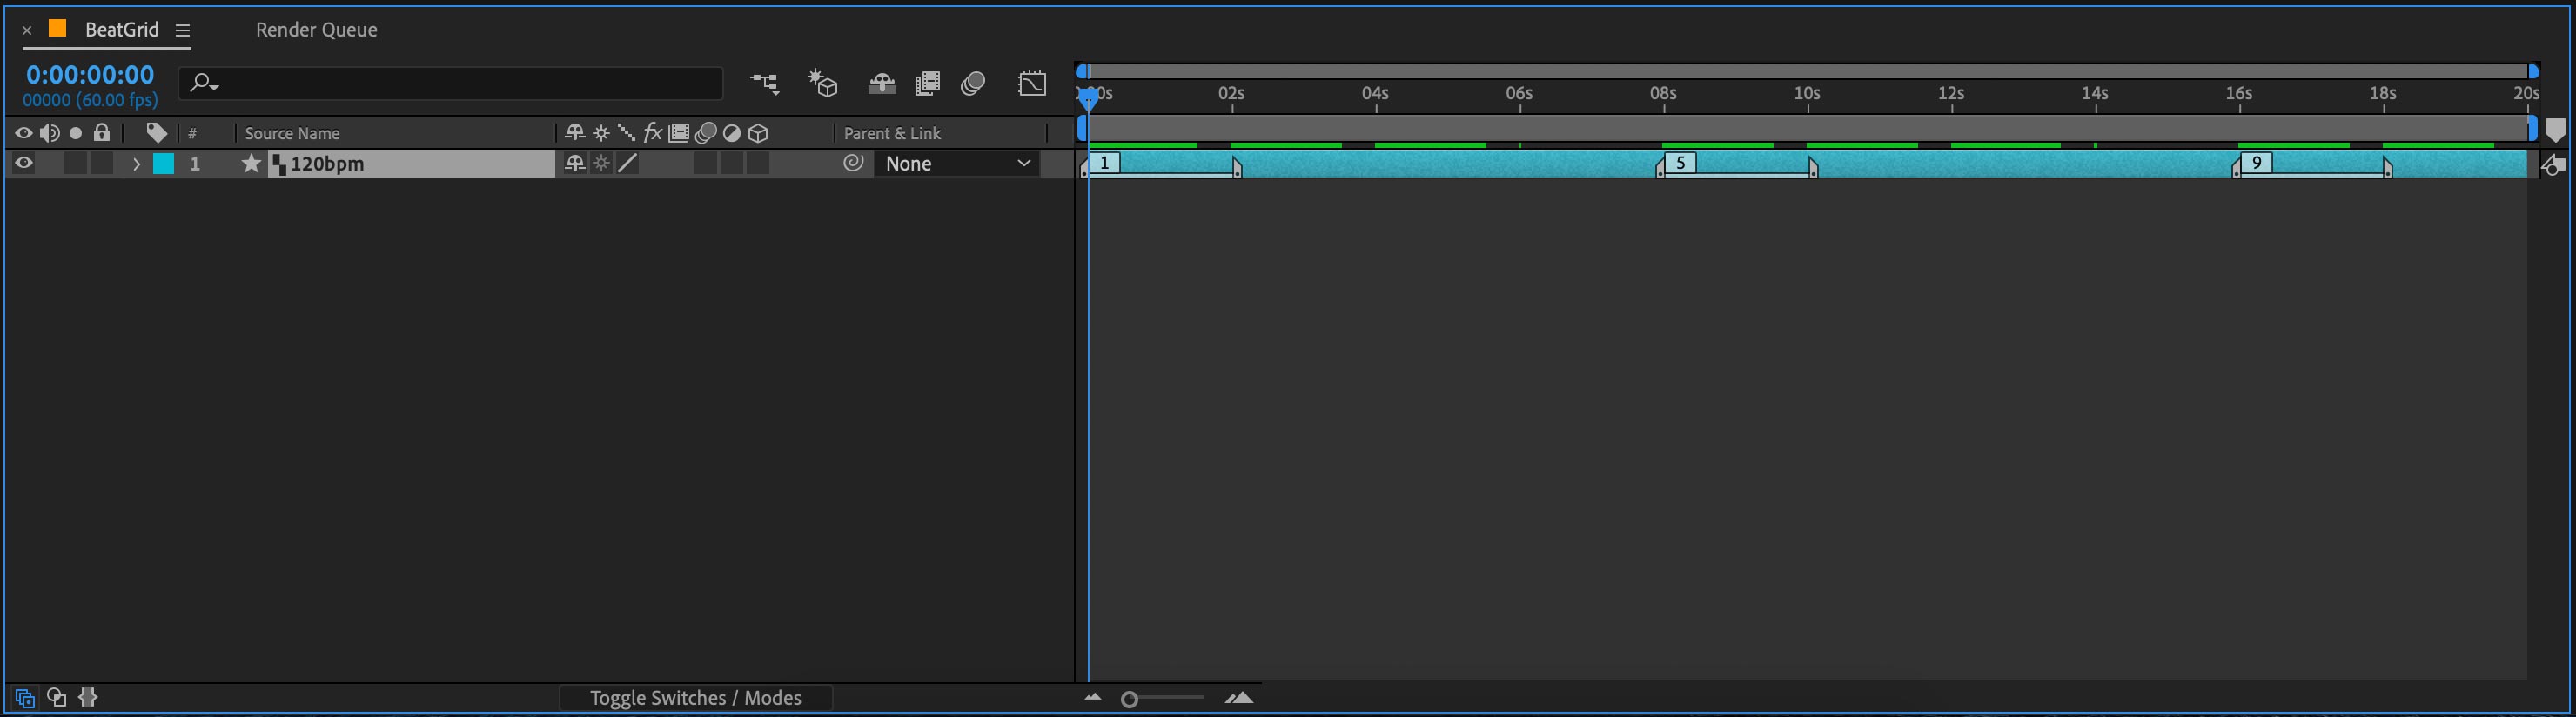This screenshot has height=717, width=2576.
Task: Click the 3D Layer column header
Action: click(758, 133)
